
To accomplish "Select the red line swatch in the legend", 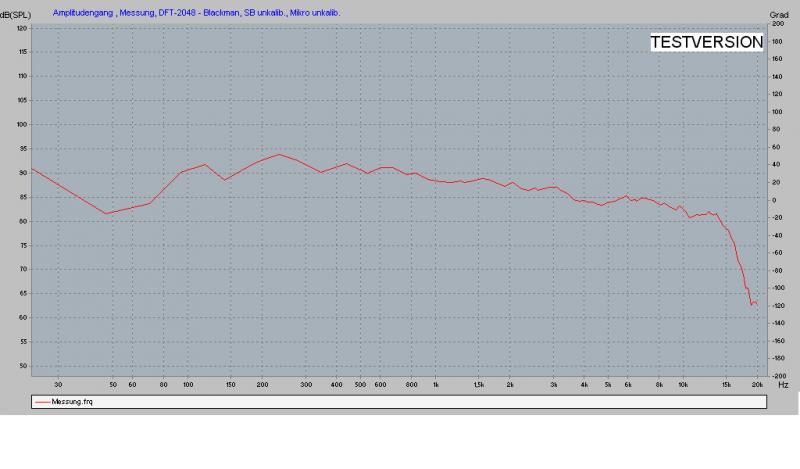I will click(x=42, y=402).
